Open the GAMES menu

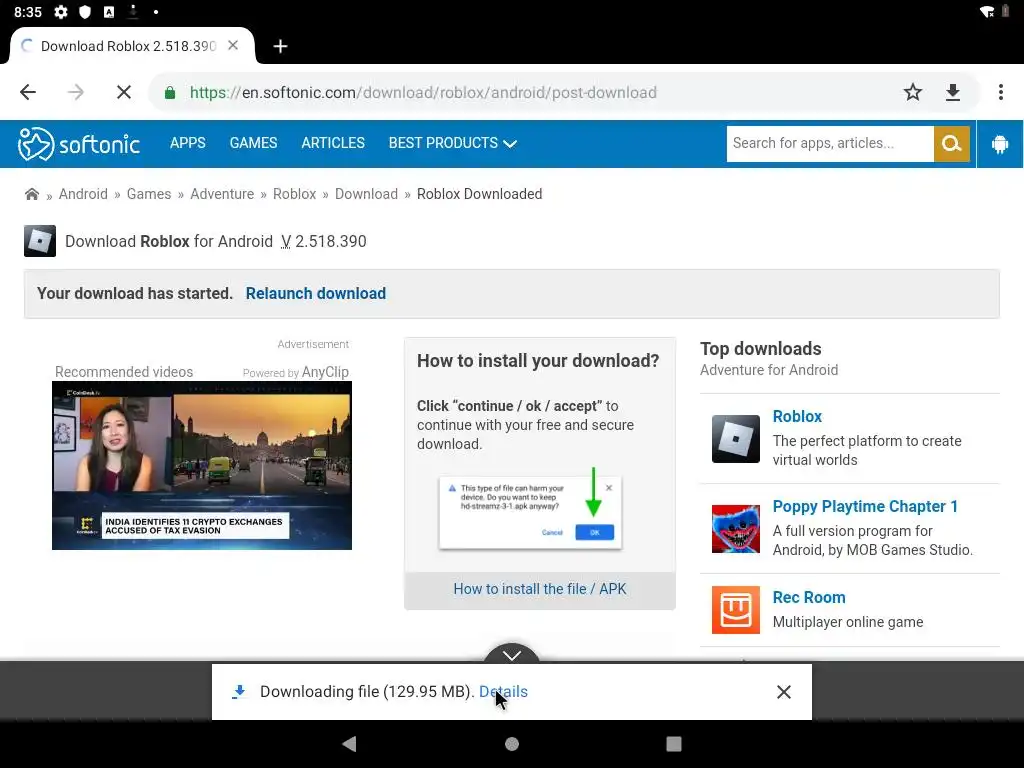click(x=253, y=143)
